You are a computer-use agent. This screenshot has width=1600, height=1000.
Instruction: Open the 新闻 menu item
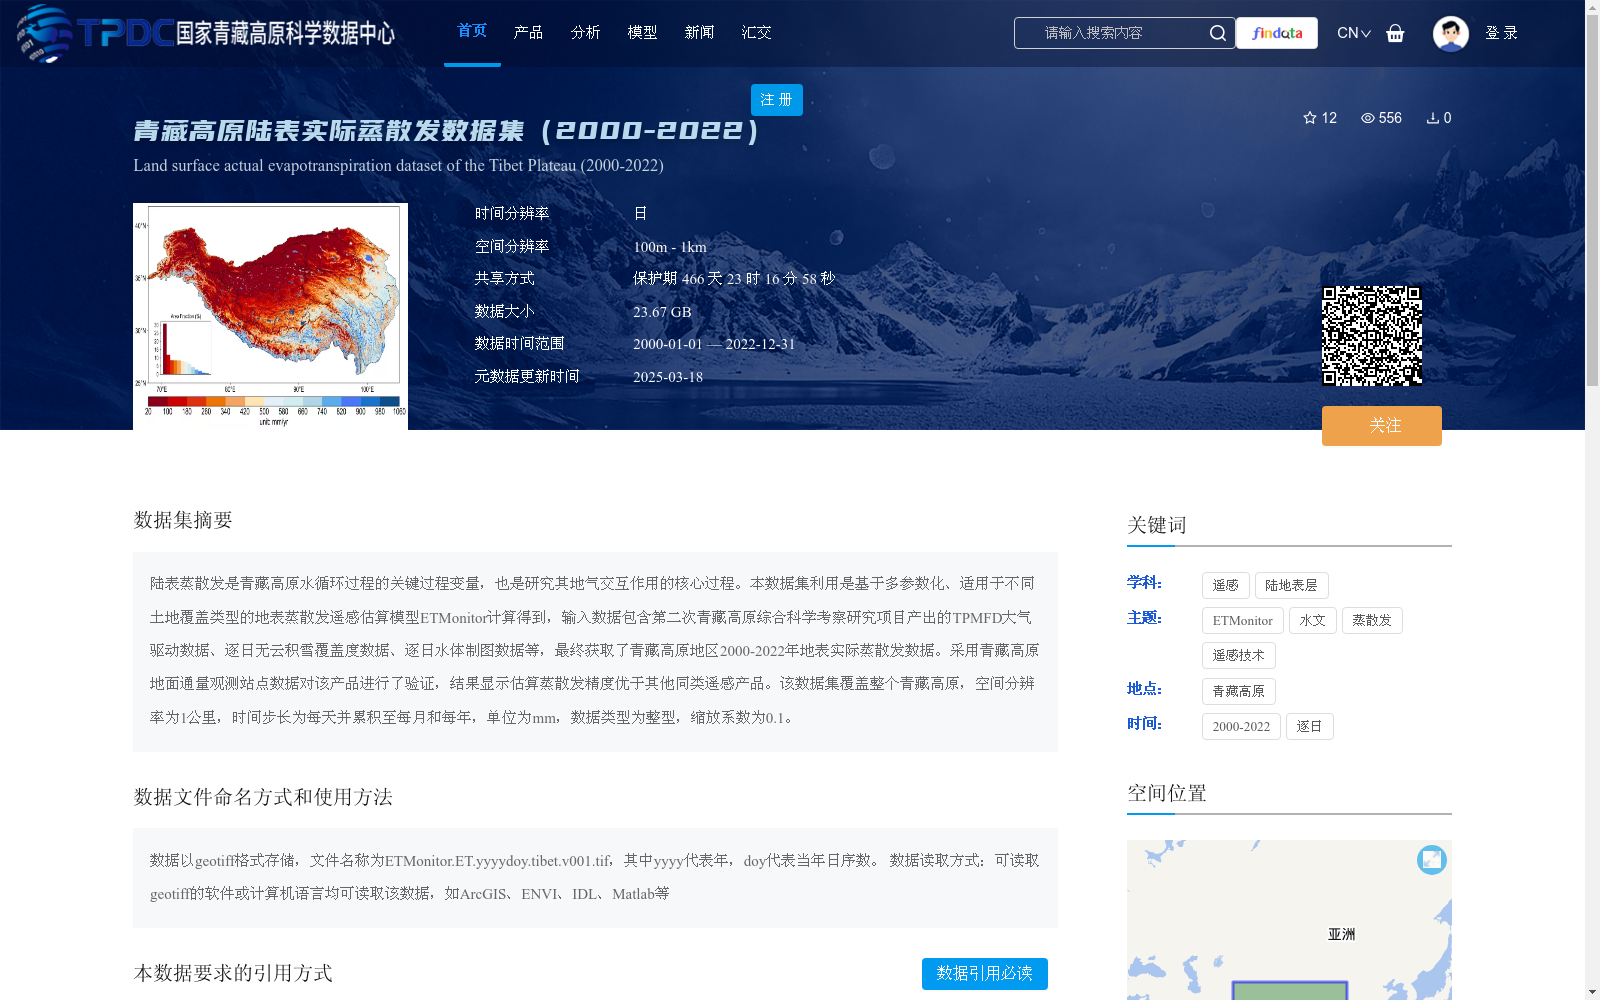tap(699, 33)
